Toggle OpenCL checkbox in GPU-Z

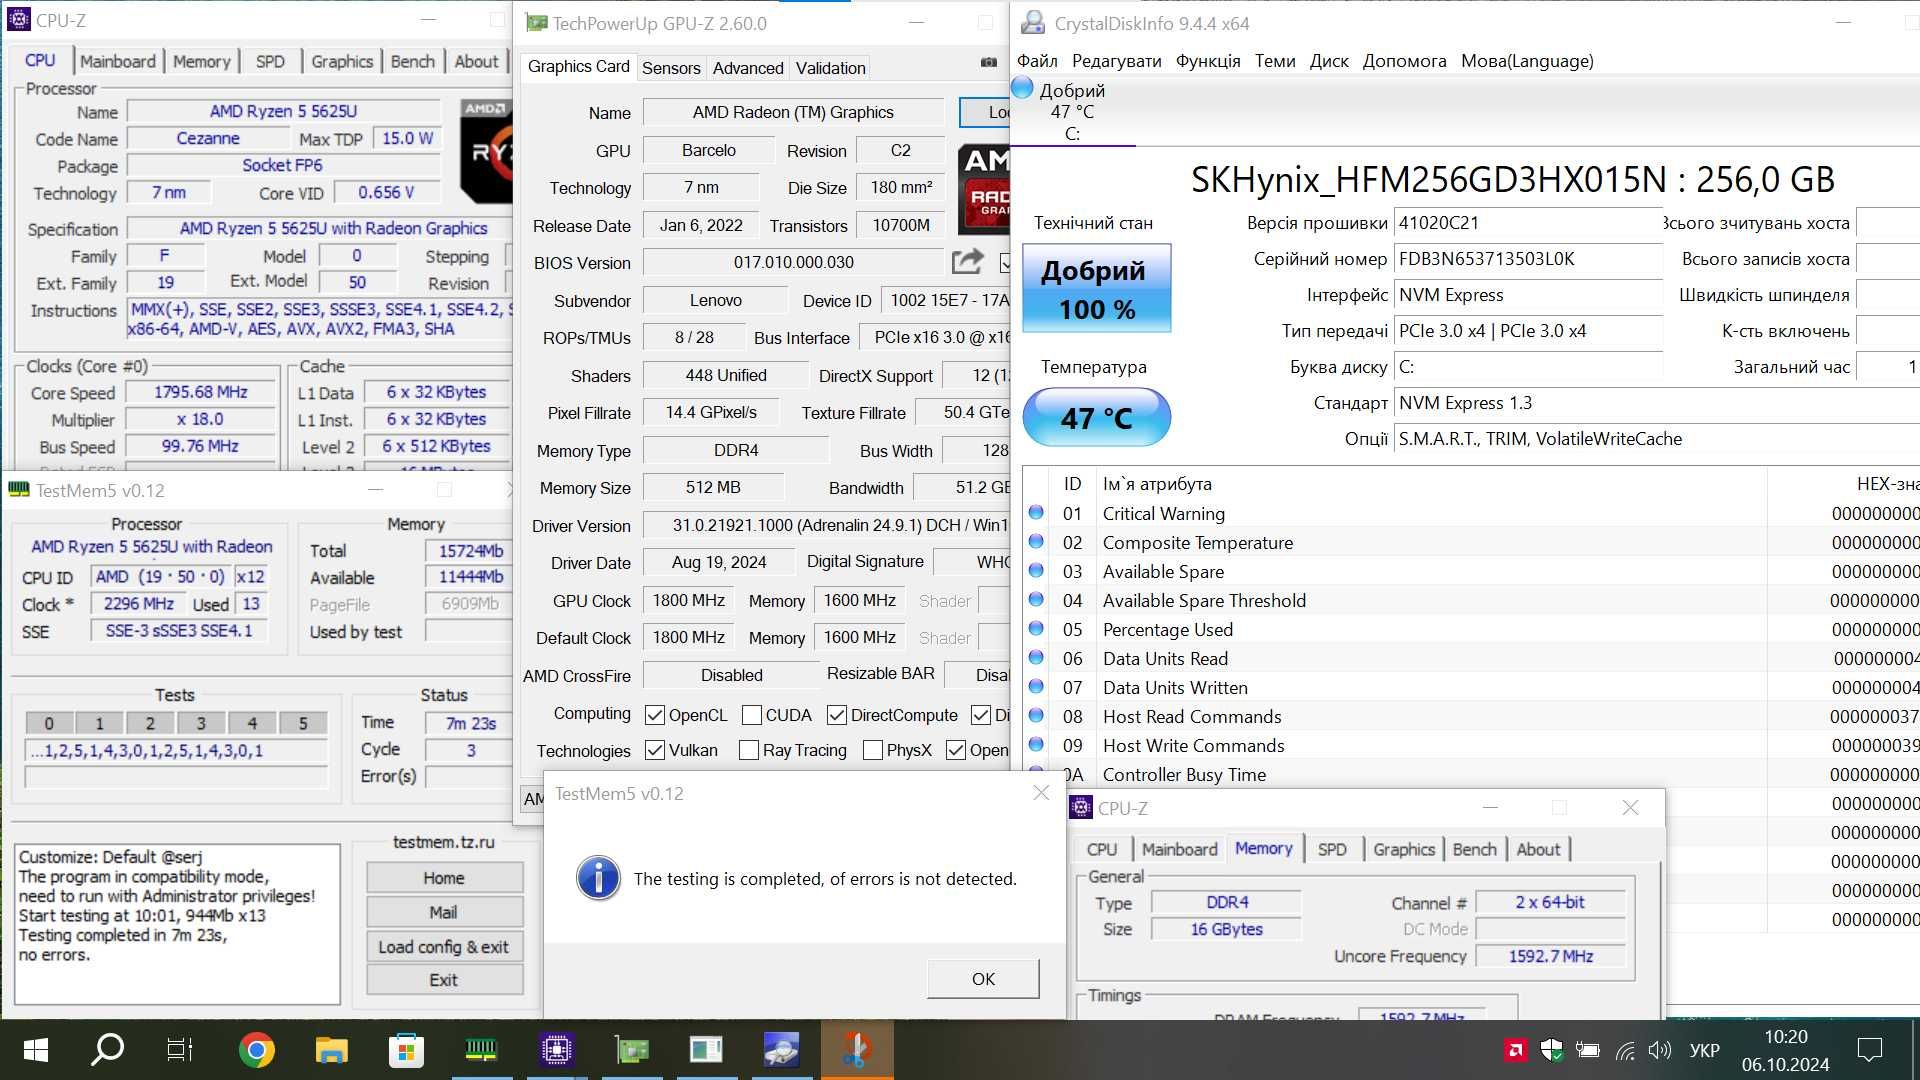pyautogui.click(x=655, y=715)
